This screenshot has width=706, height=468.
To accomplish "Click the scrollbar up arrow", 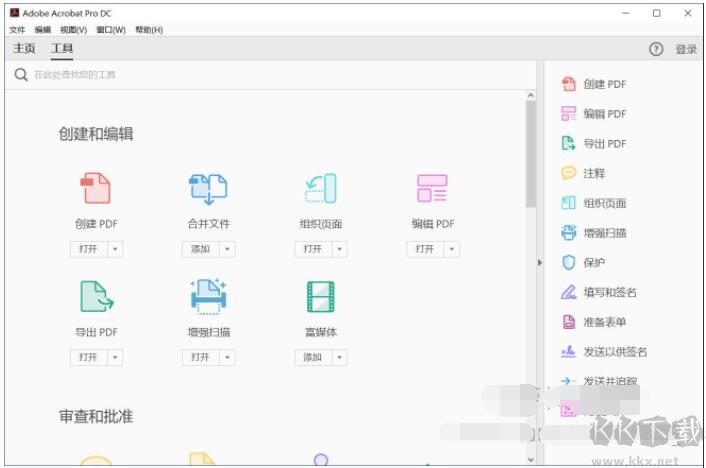I will coord(530,95).
